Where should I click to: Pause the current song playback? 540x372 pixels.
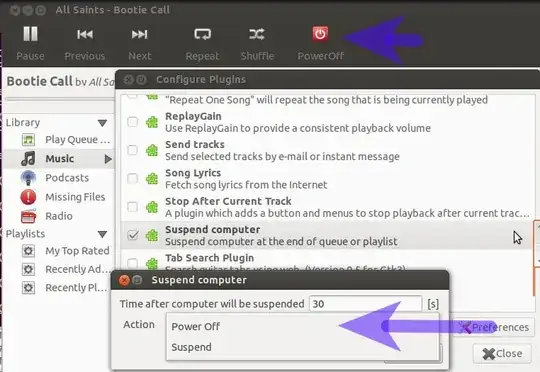coord(30,34)
